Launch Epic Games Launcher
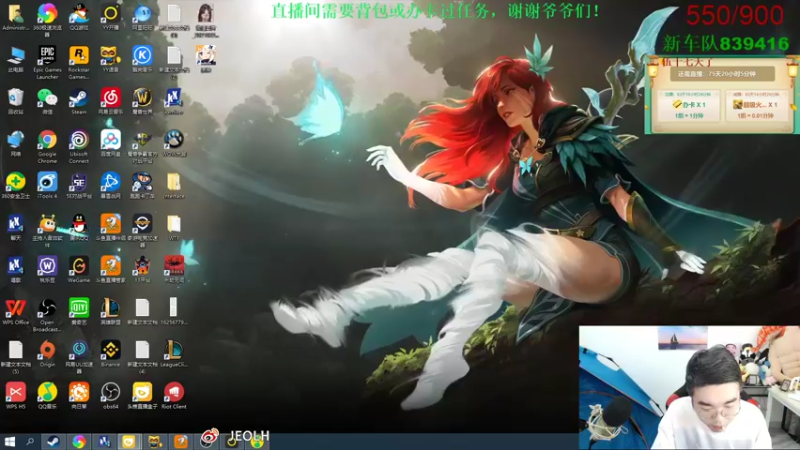The width and height of the screenshot is (800, 450). [47, 62]
